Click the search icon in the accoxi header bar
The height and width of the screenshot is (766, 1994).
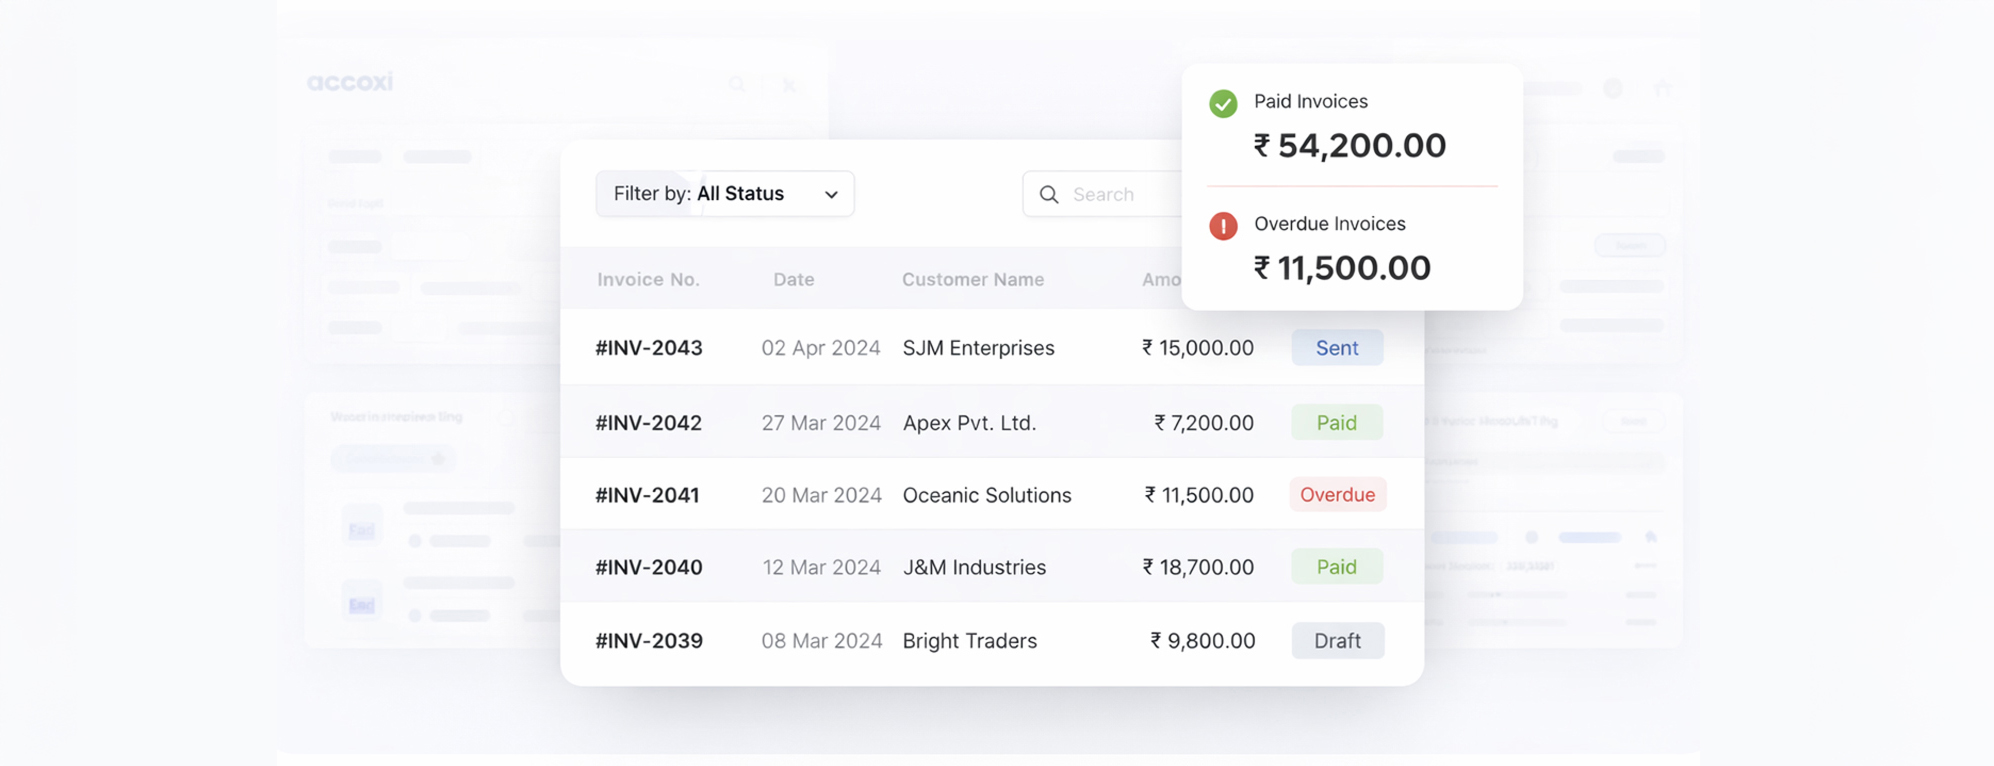pos(737,84)
